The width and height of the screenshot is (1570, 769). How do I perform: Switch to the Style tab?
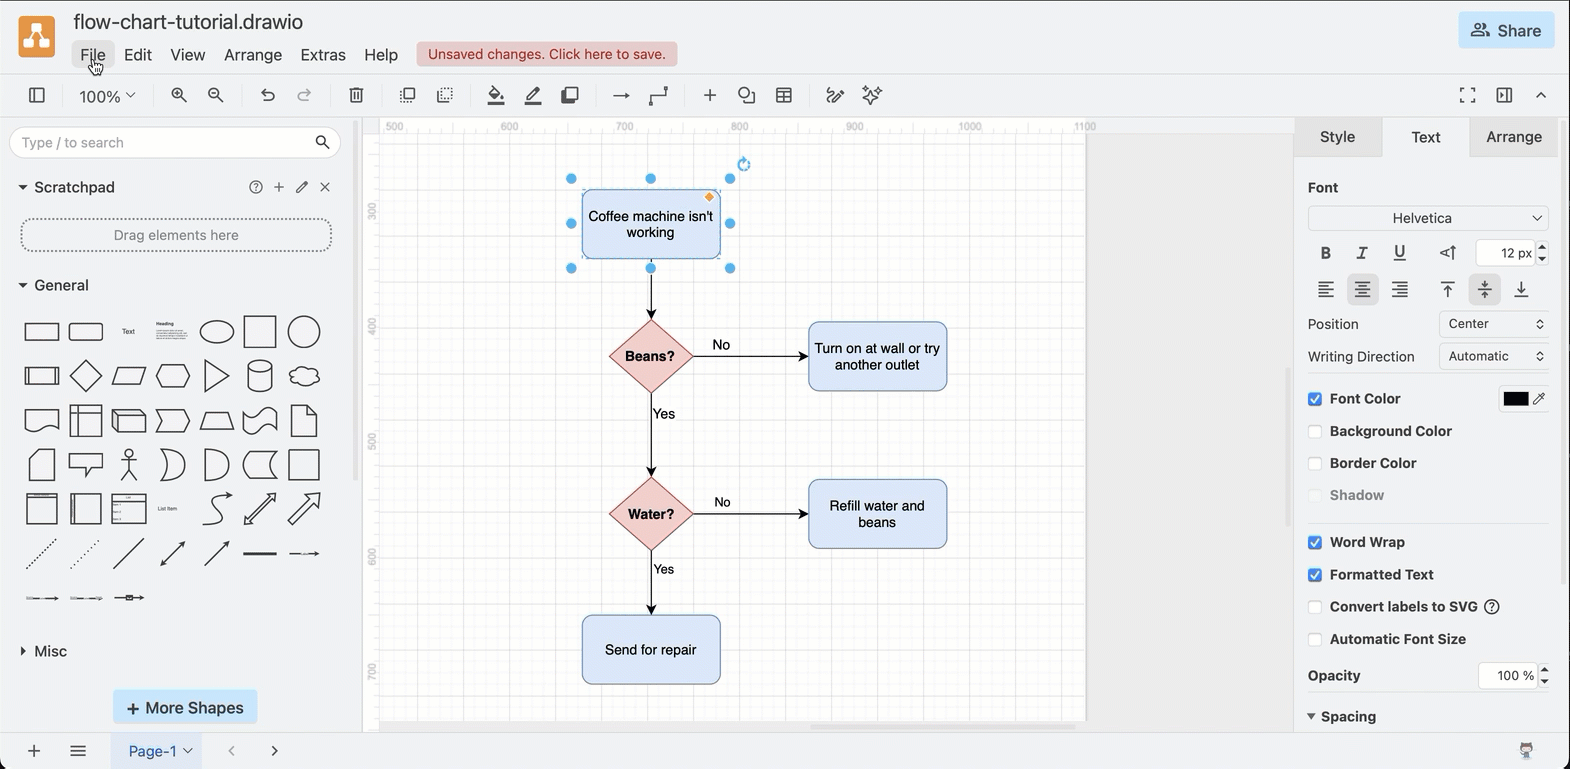point(1337,137)
